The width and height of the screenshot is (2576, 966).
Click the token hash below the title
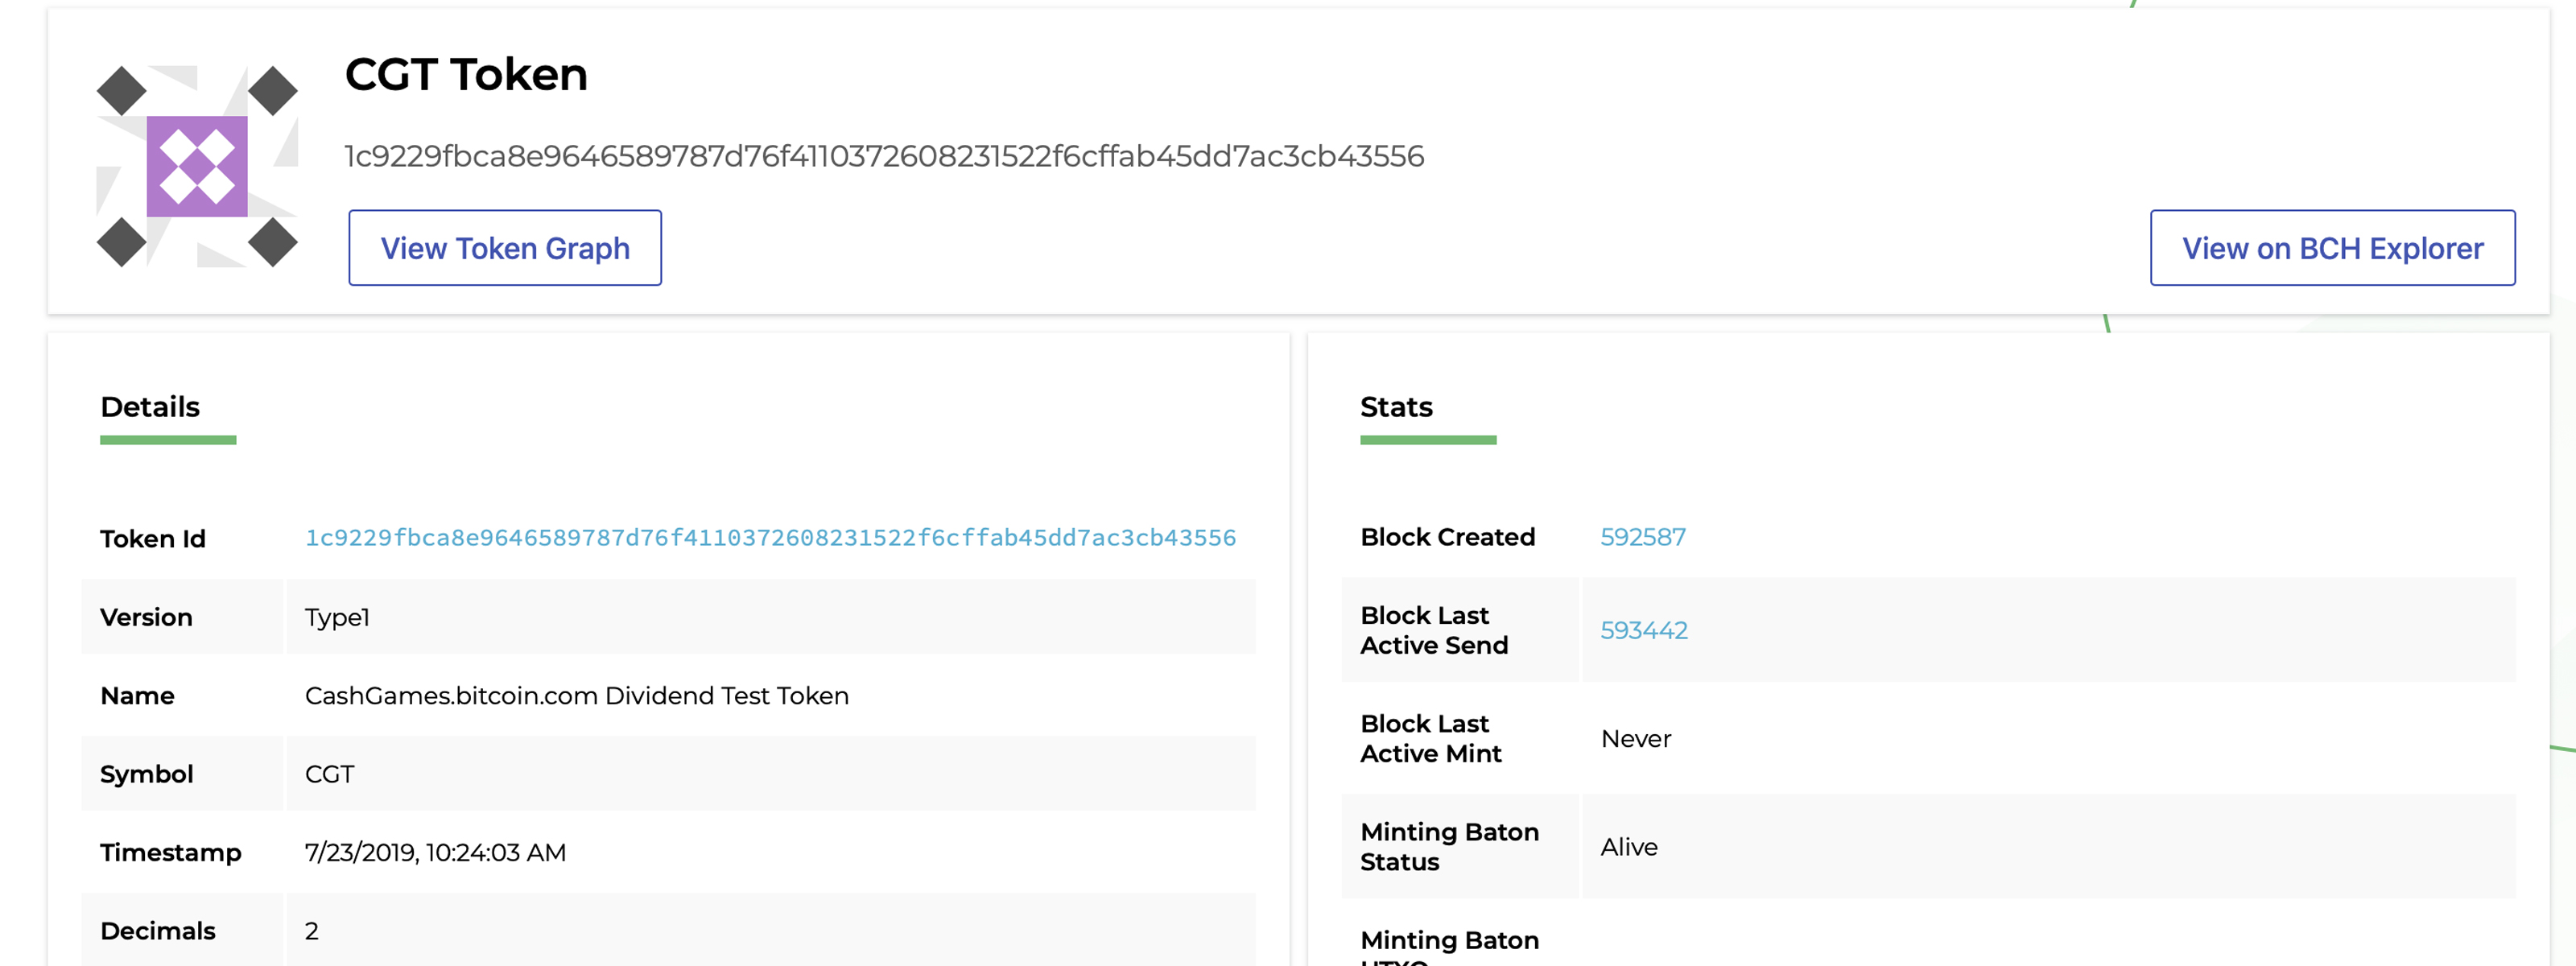click(x=884, y=156)
